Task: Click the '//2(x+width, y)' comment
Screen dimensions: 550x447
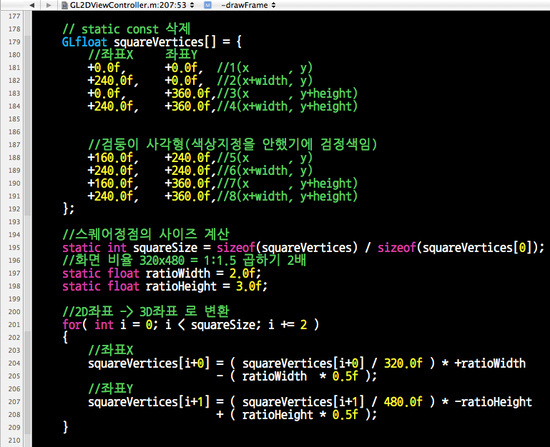Action: click(x=264, y=81)
